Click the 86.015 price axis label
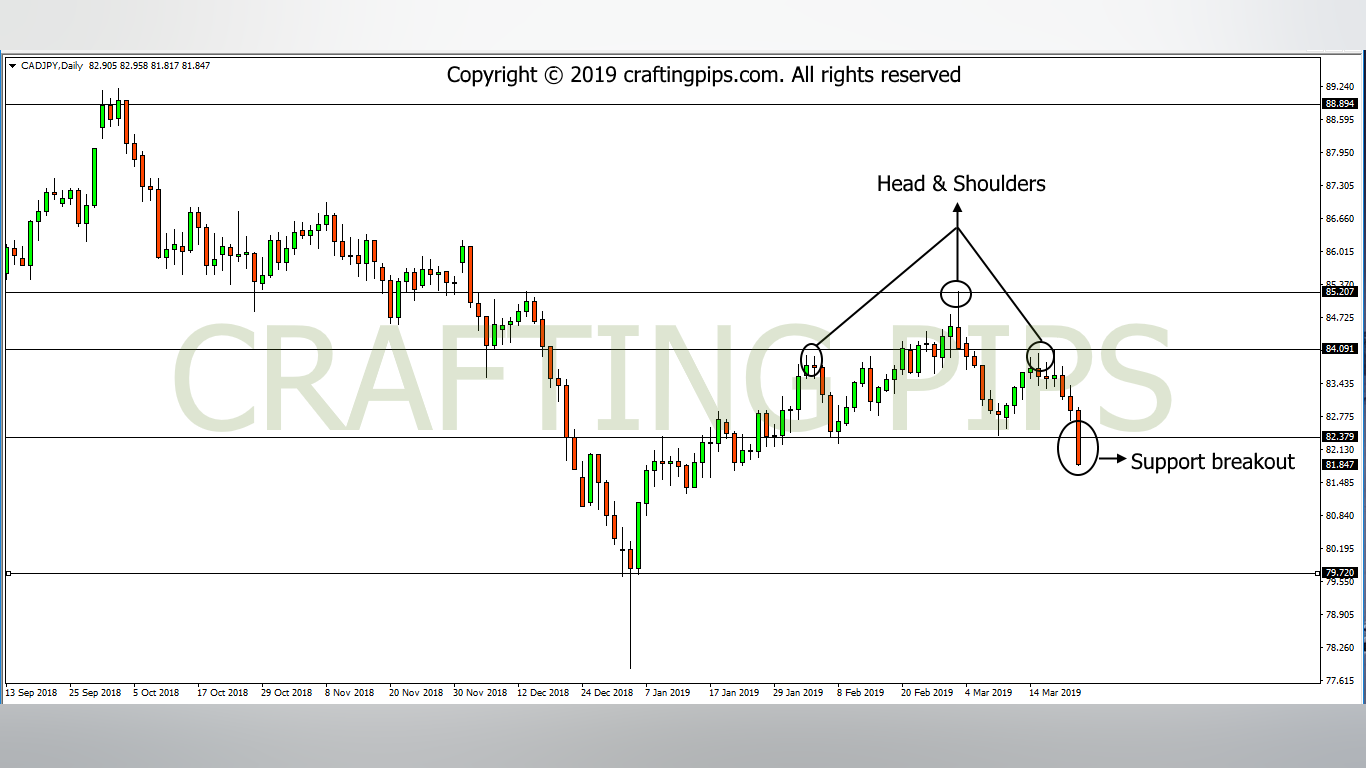The height and width of the screenshot is (768, 1366). click(x=1340, y=252)
